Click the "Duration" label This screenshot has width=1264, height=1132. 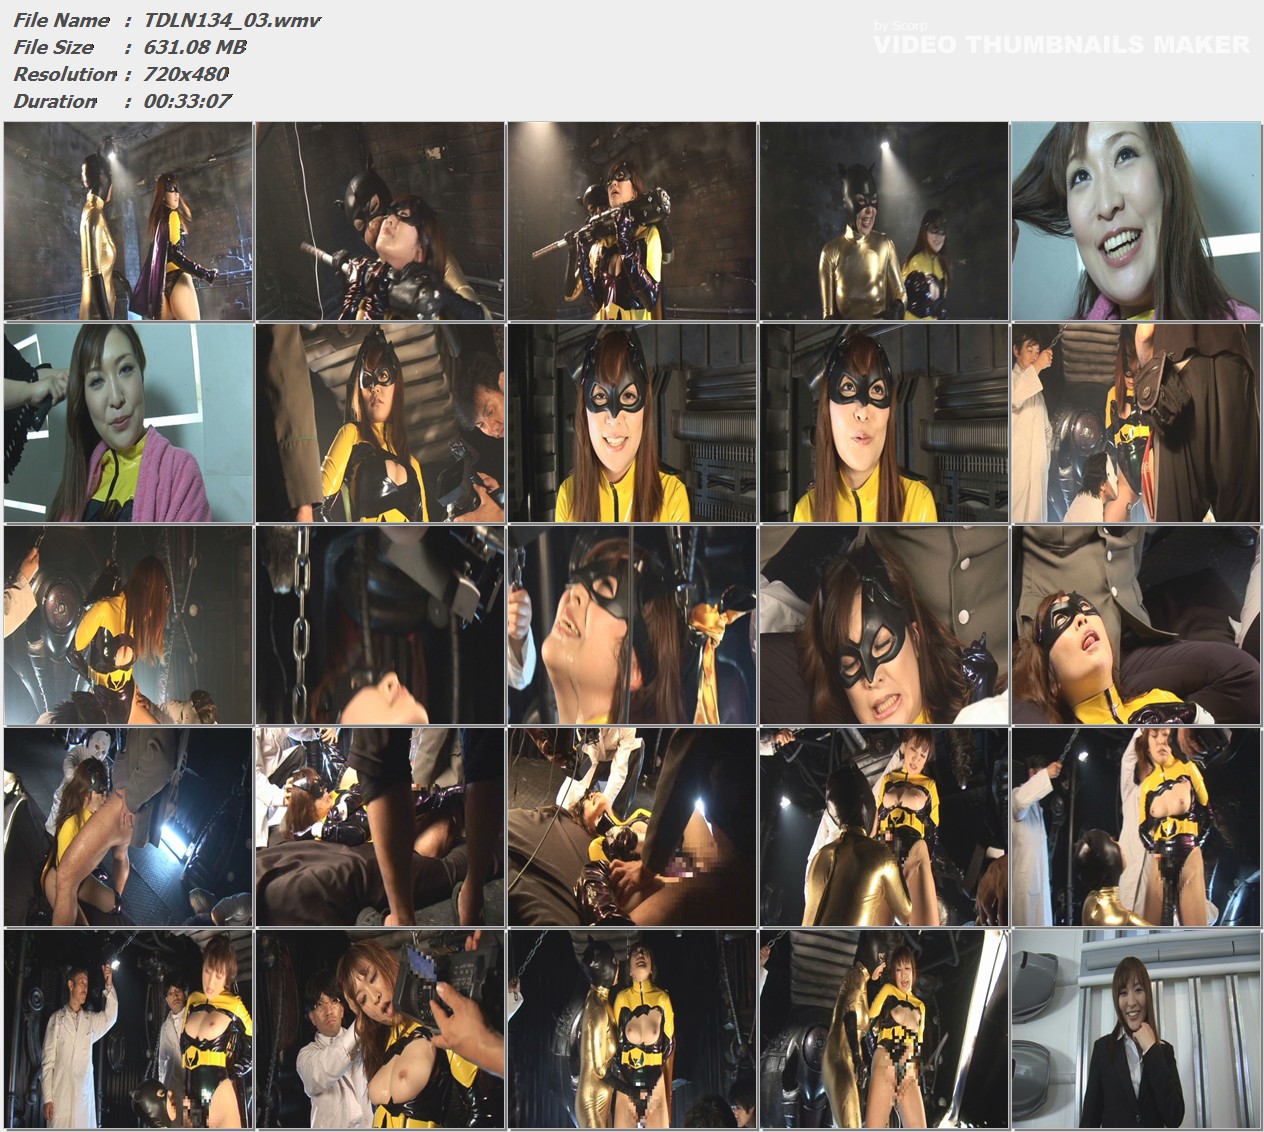tap(55, 101)
